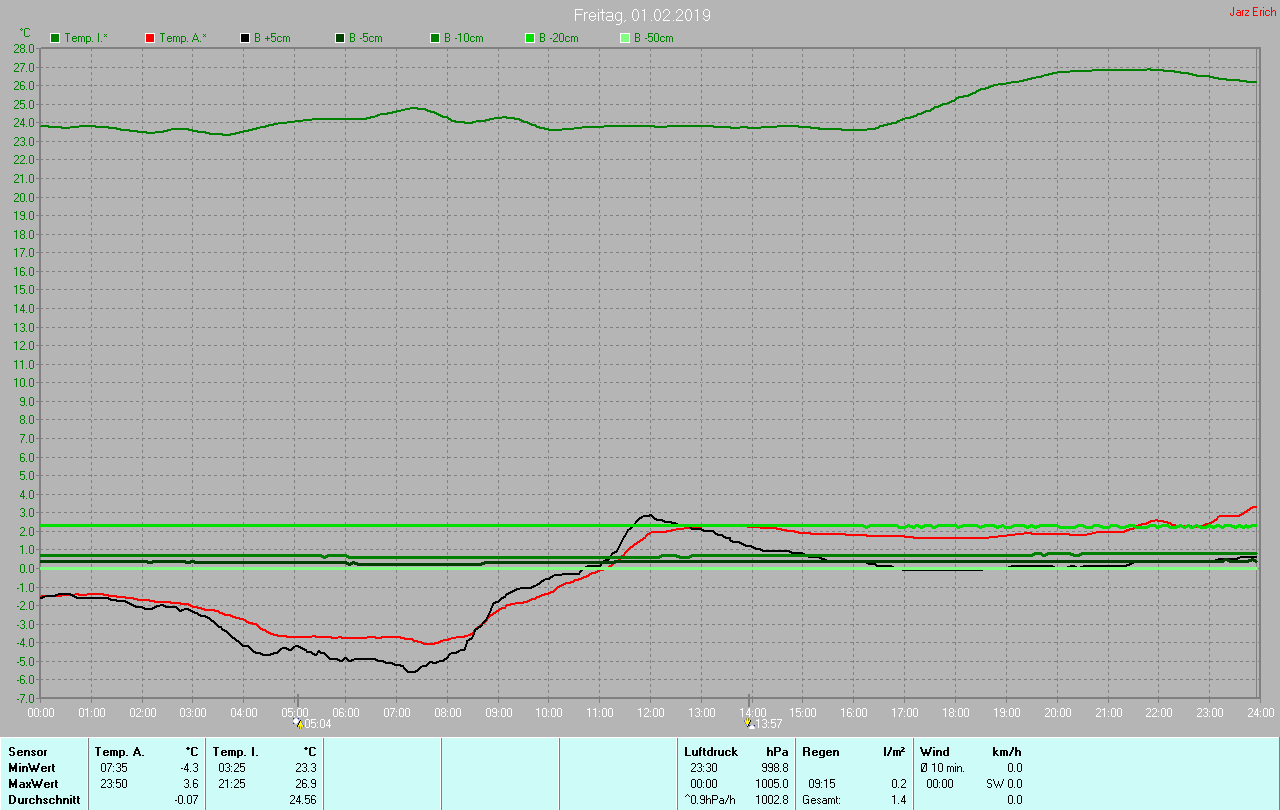Click the Regen header in the stats panel

[x=821, y=751]
